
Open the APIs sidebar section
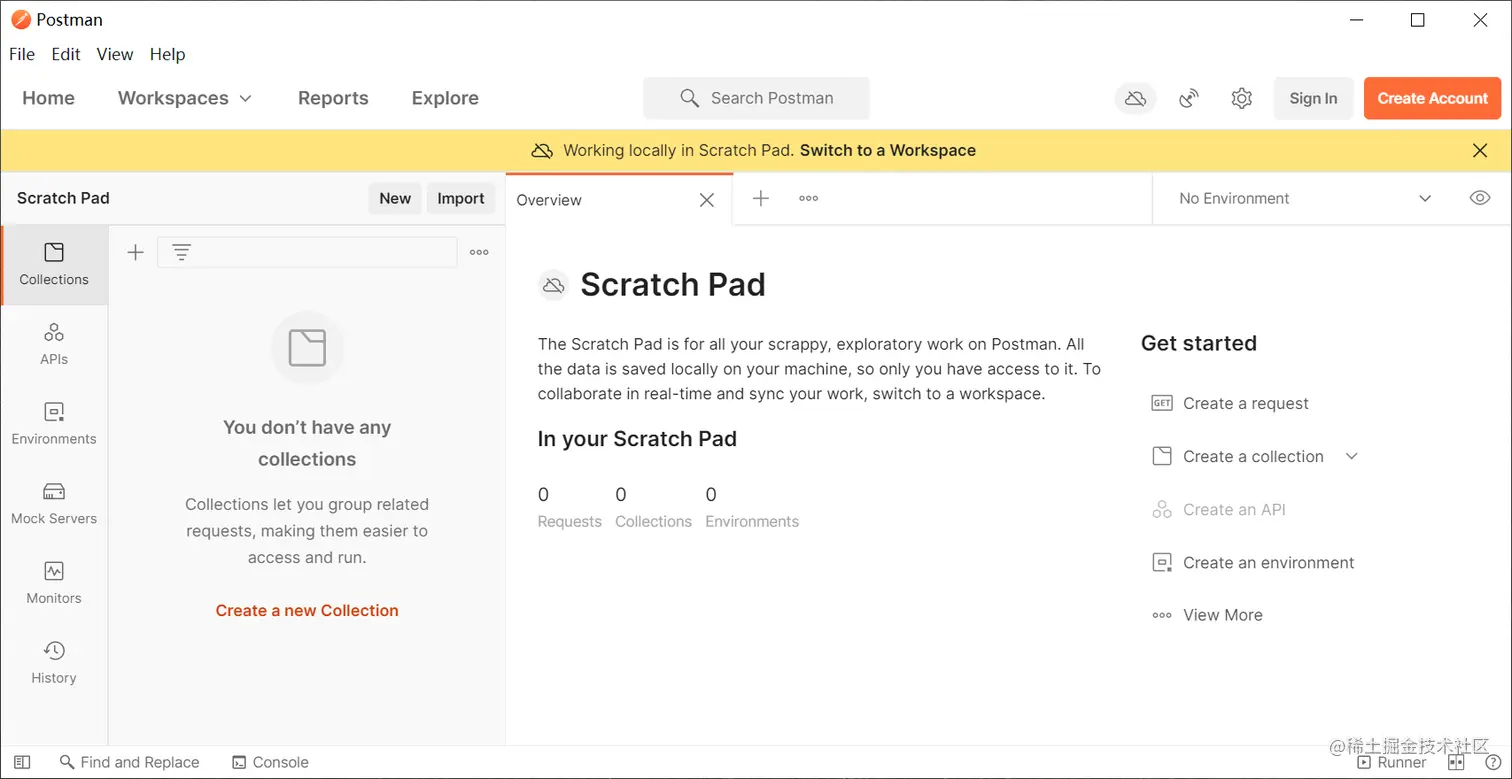point(54,344)
